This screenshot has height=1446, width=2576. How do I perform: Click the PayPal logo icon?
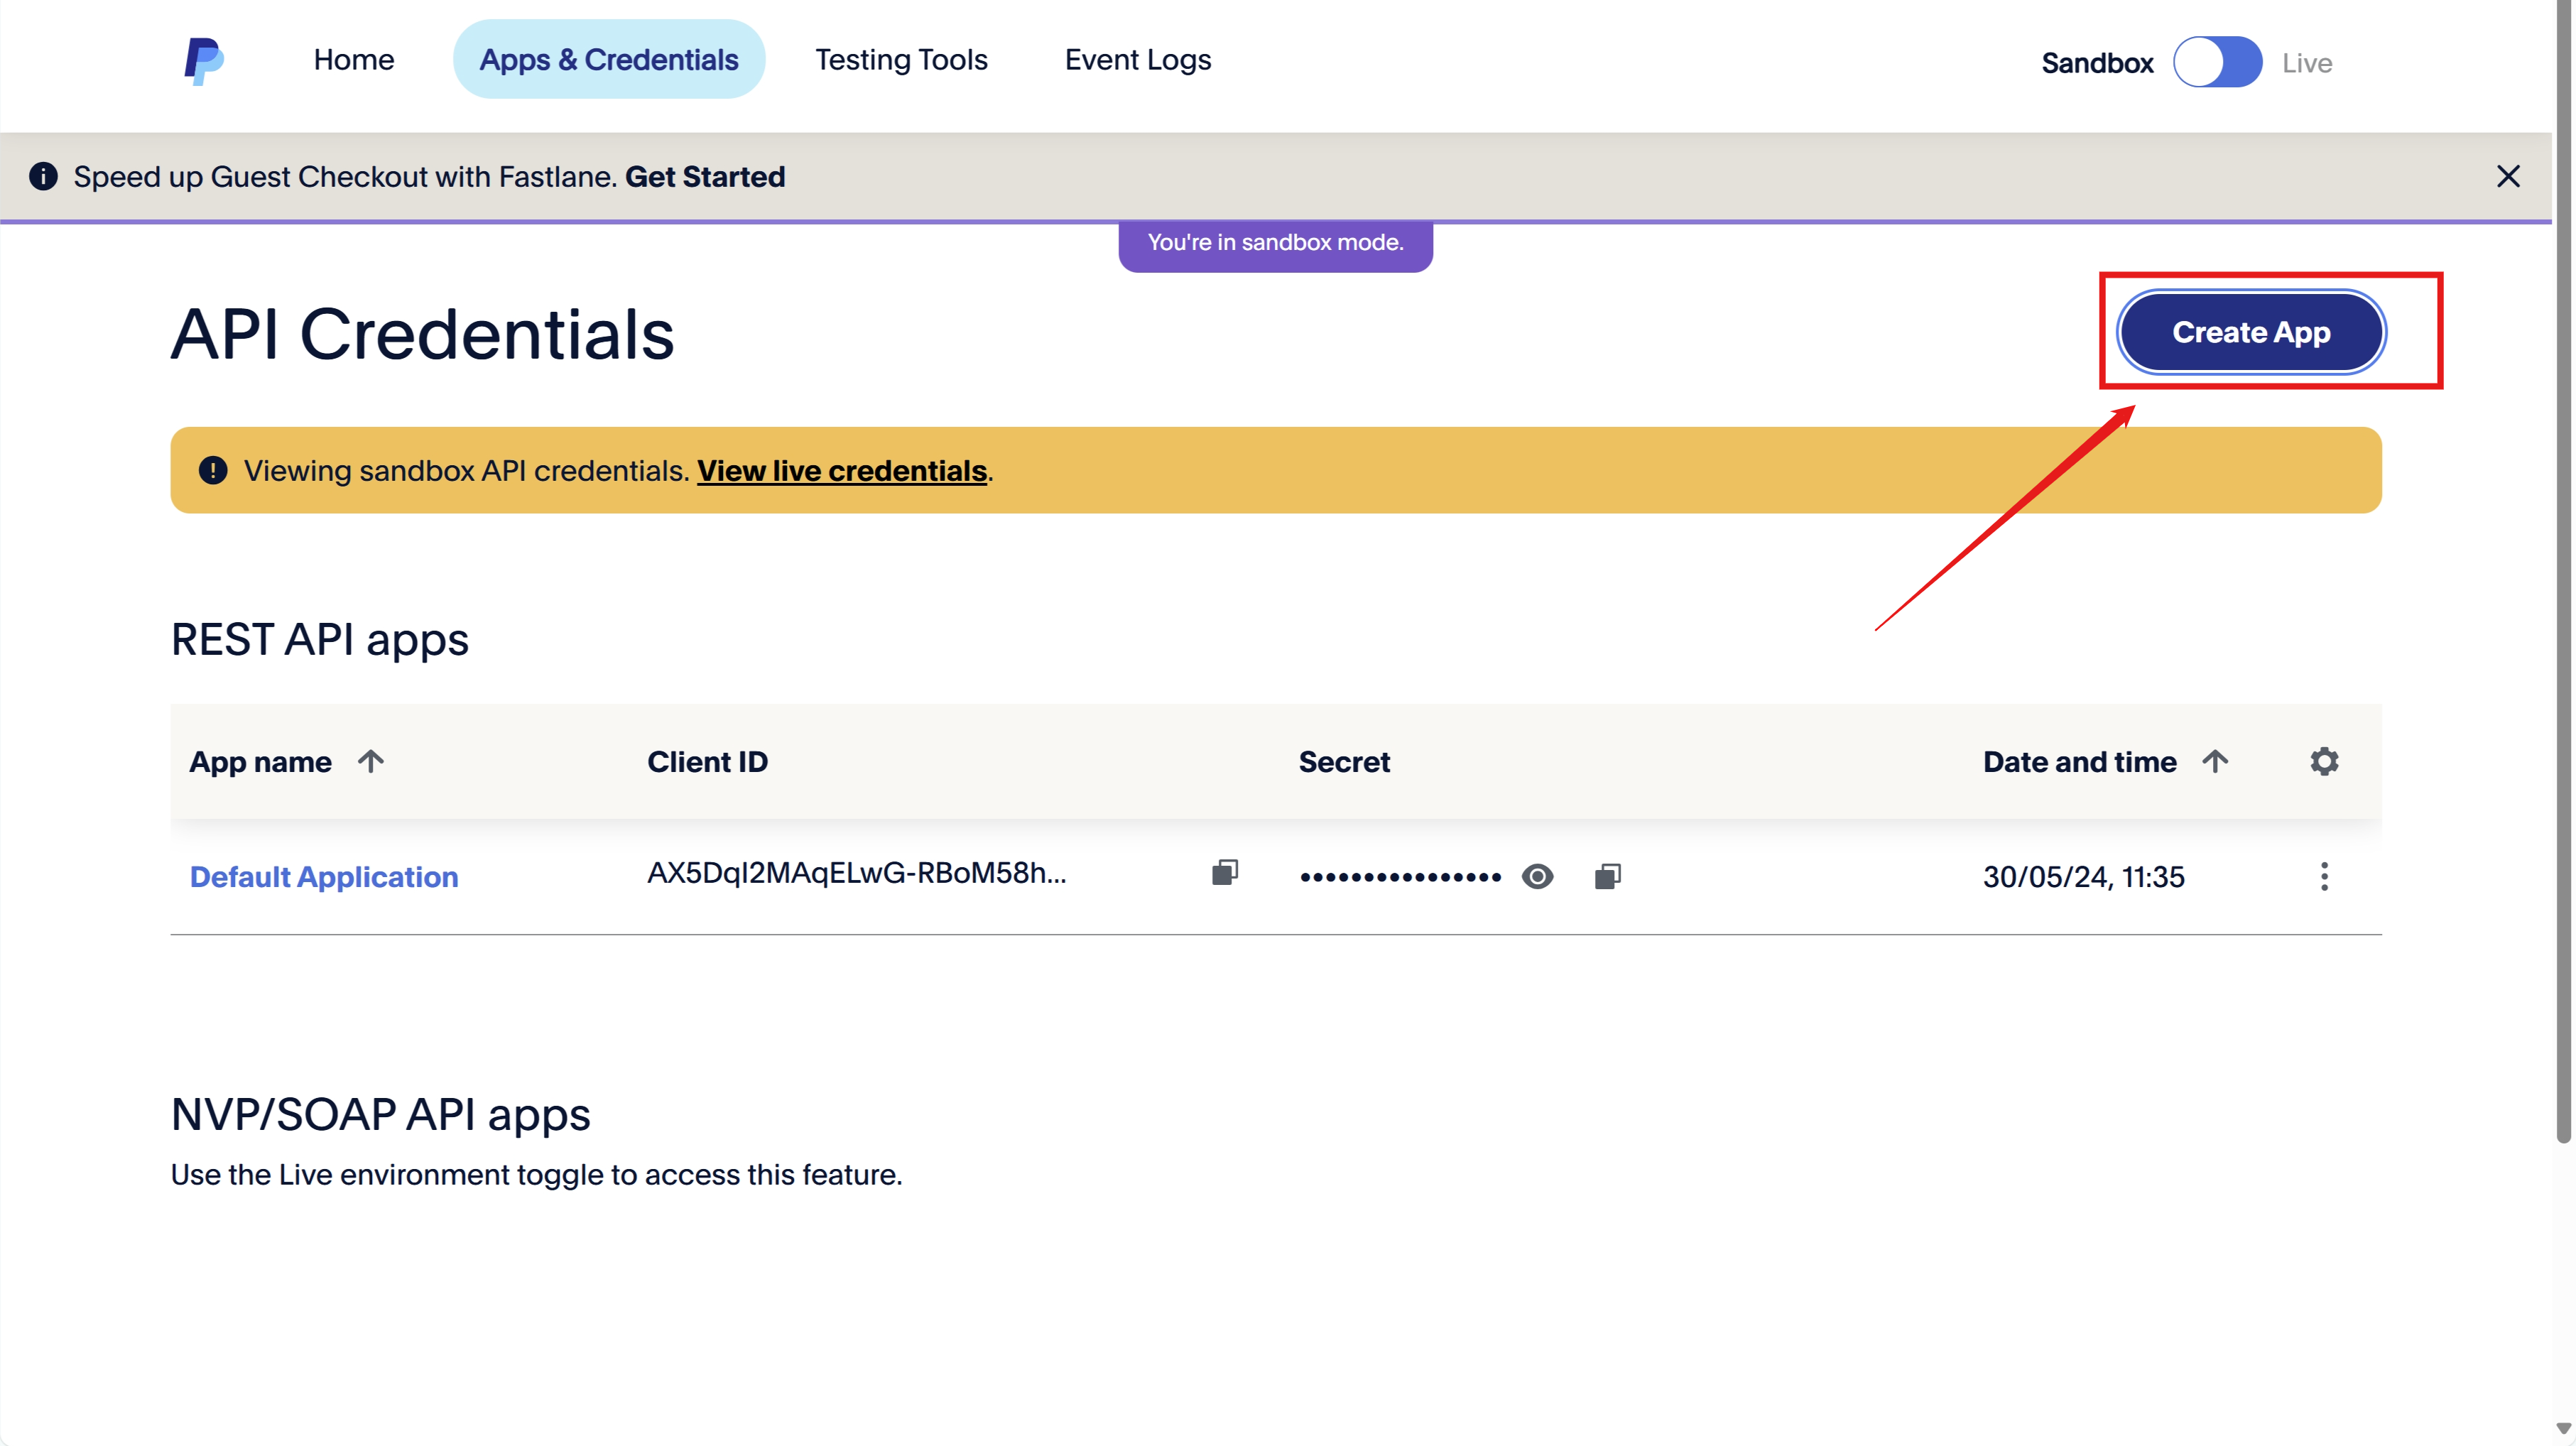(x=204, y=61)
